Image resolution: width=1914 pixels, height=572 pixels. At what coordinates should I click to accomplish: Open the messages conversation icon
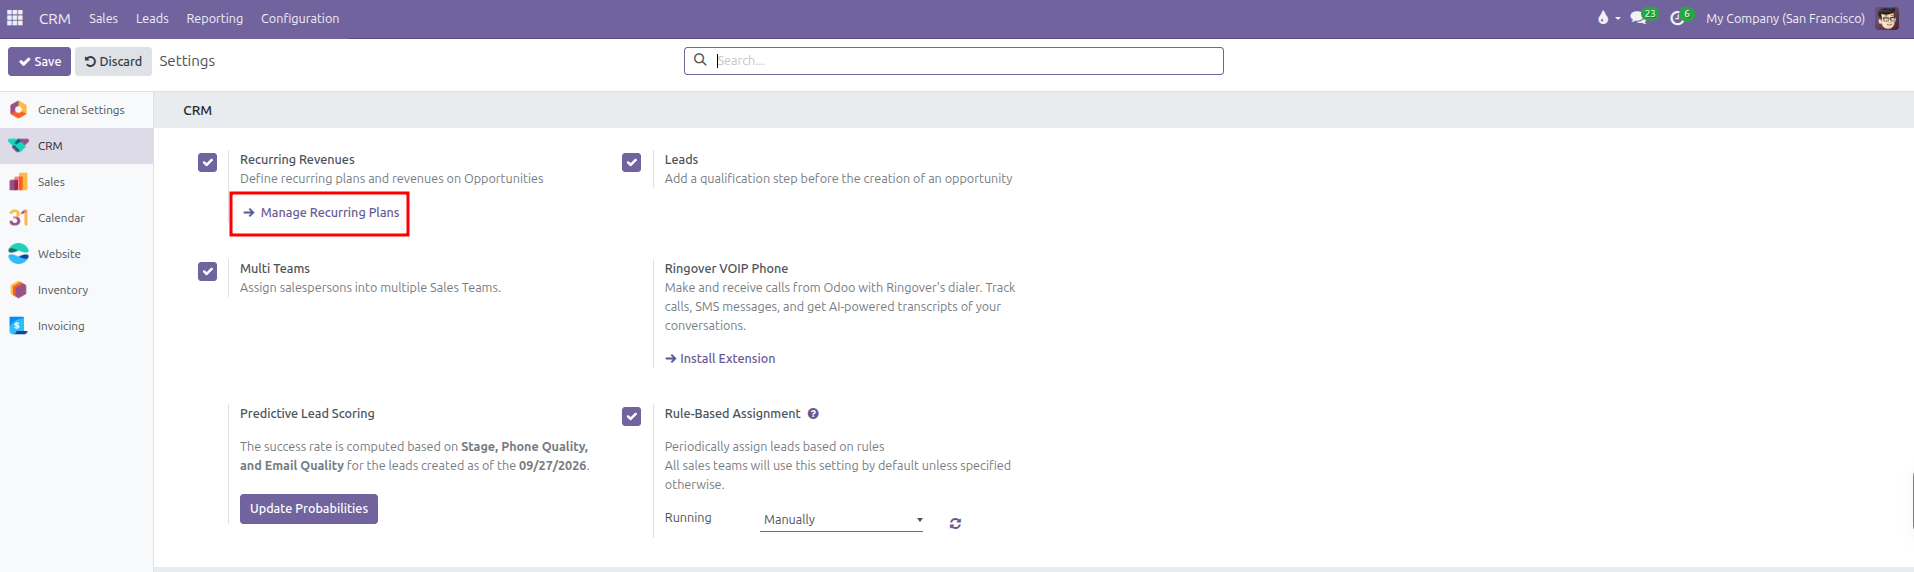(x=1639, y=18)
